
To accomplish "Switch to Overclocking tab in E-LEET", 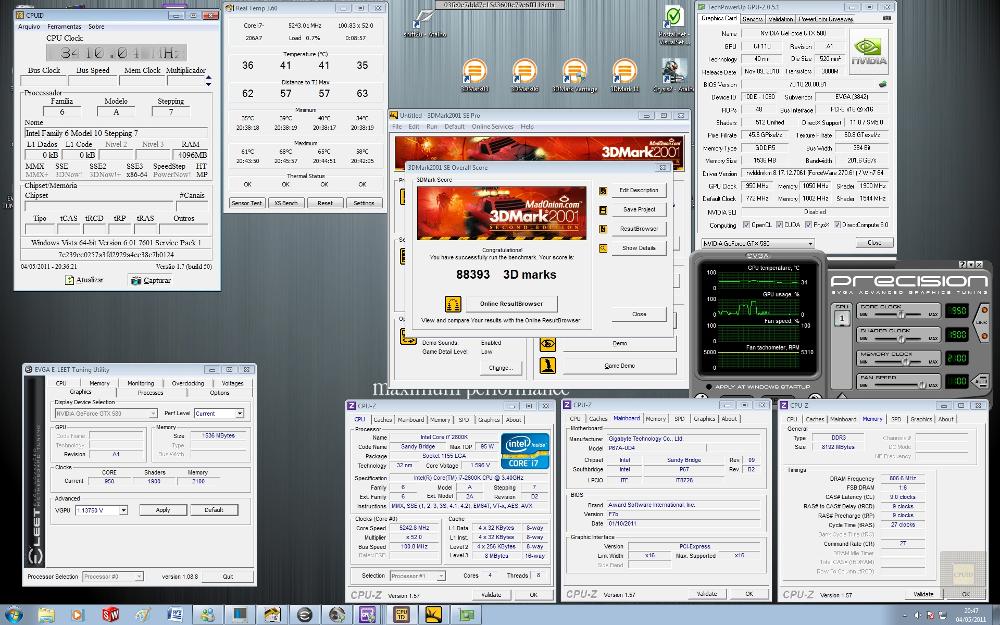I will [x=188, y=383].
